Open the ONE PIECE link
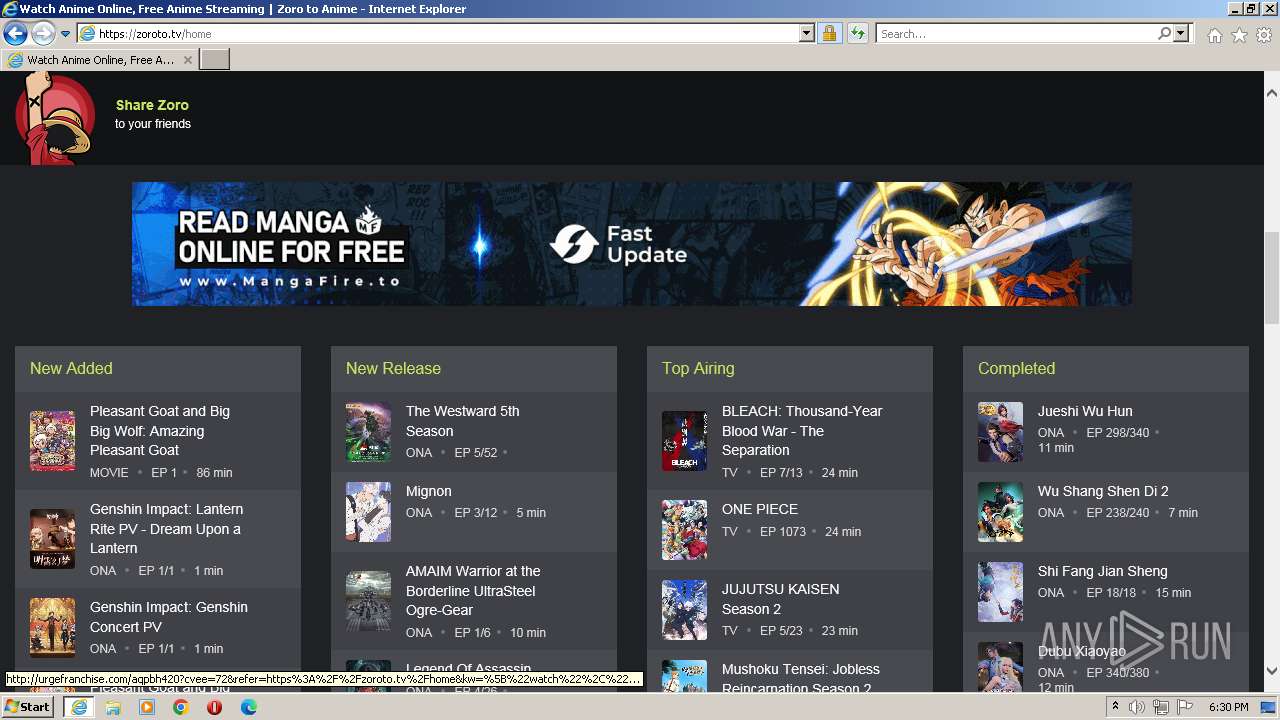Viewport: 1280px width, 720px height. click(x=760, y=509)
